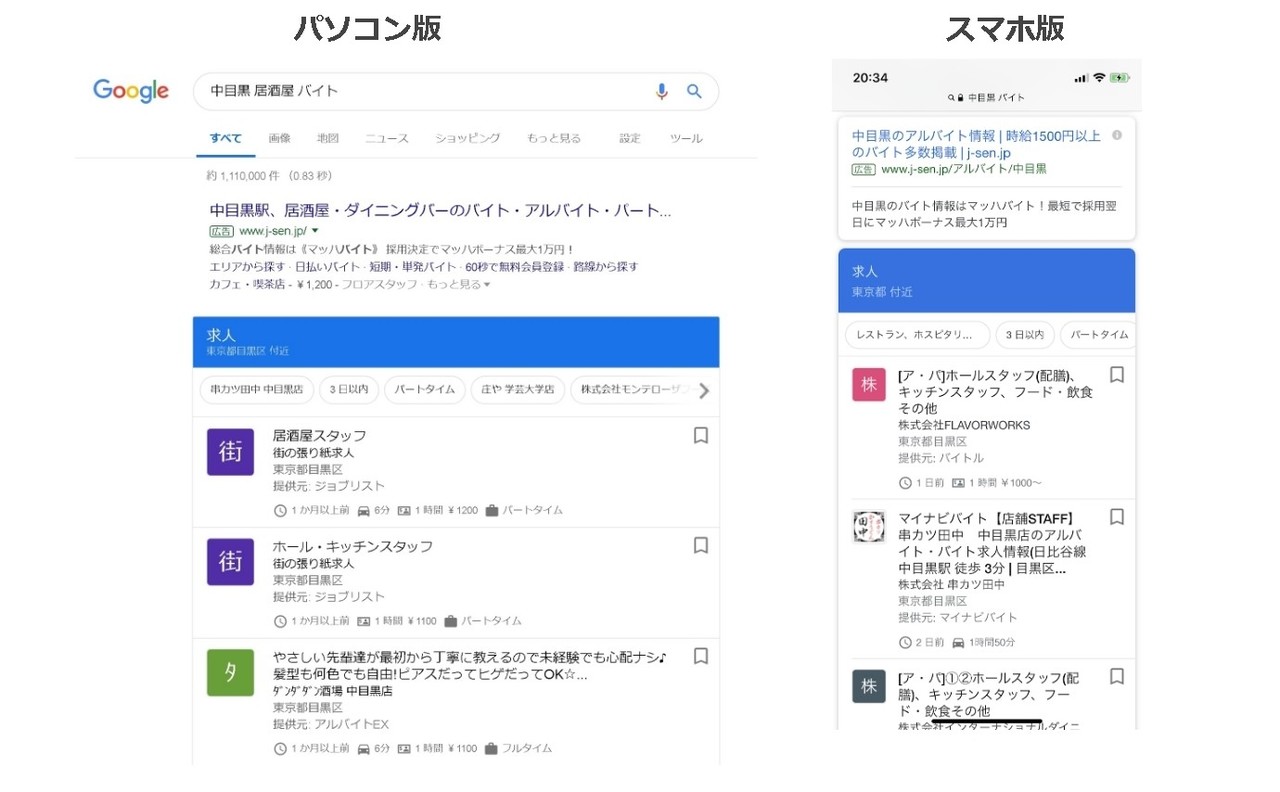Click the purple 街 logo of ホール・キッチンスタッフ
The image size is (1280, 792).
pos(231,562)
